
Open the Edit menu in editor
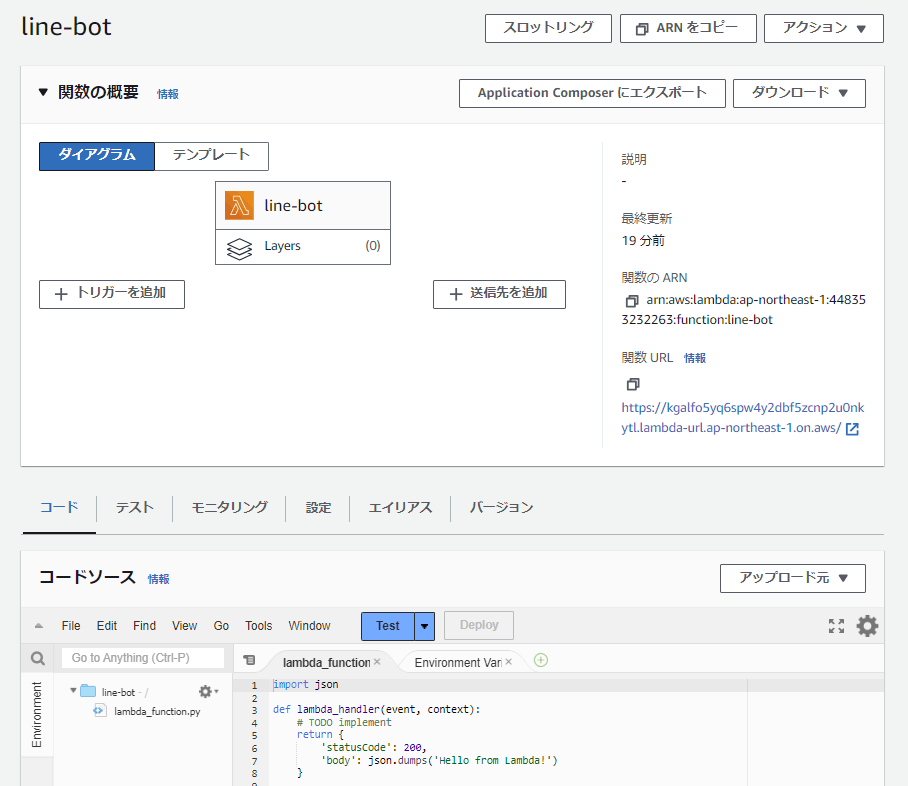(x=107, y=626)
